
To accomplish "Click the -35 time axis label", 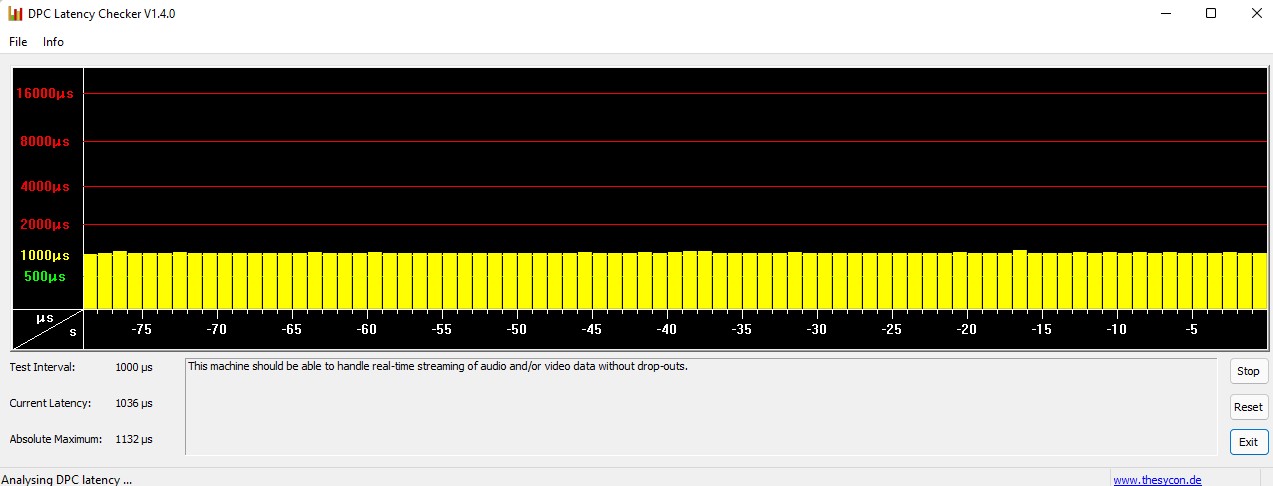I will [x=741, y=329].
